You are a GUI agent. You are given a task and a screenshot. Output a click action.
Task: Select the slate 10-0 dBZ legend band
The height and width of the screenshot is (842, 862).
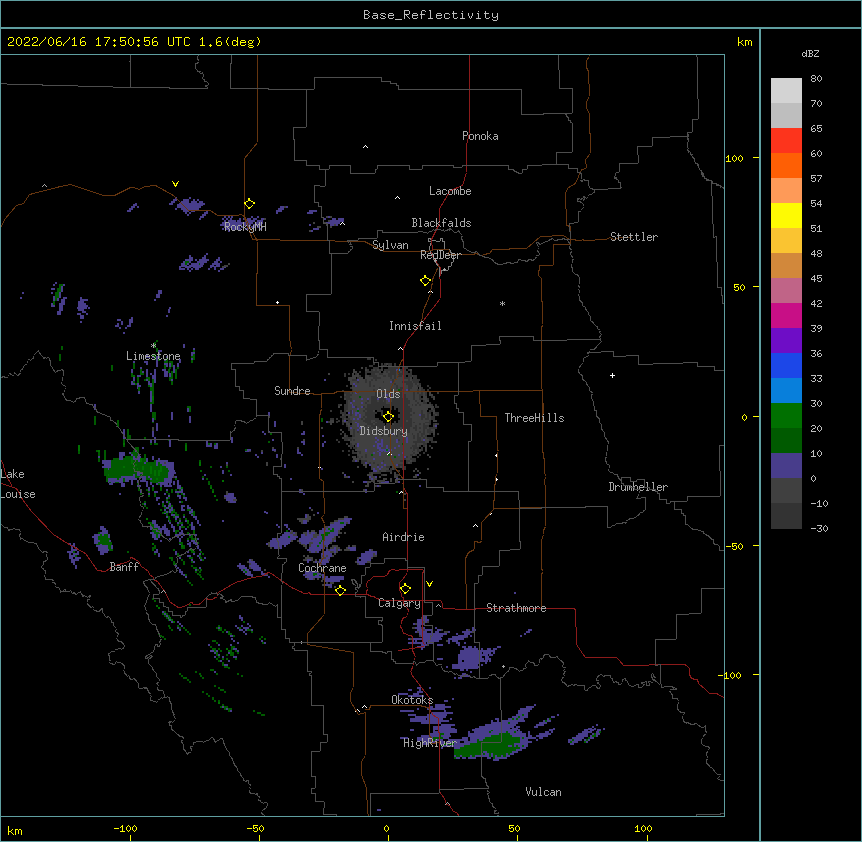coord(786,466)
